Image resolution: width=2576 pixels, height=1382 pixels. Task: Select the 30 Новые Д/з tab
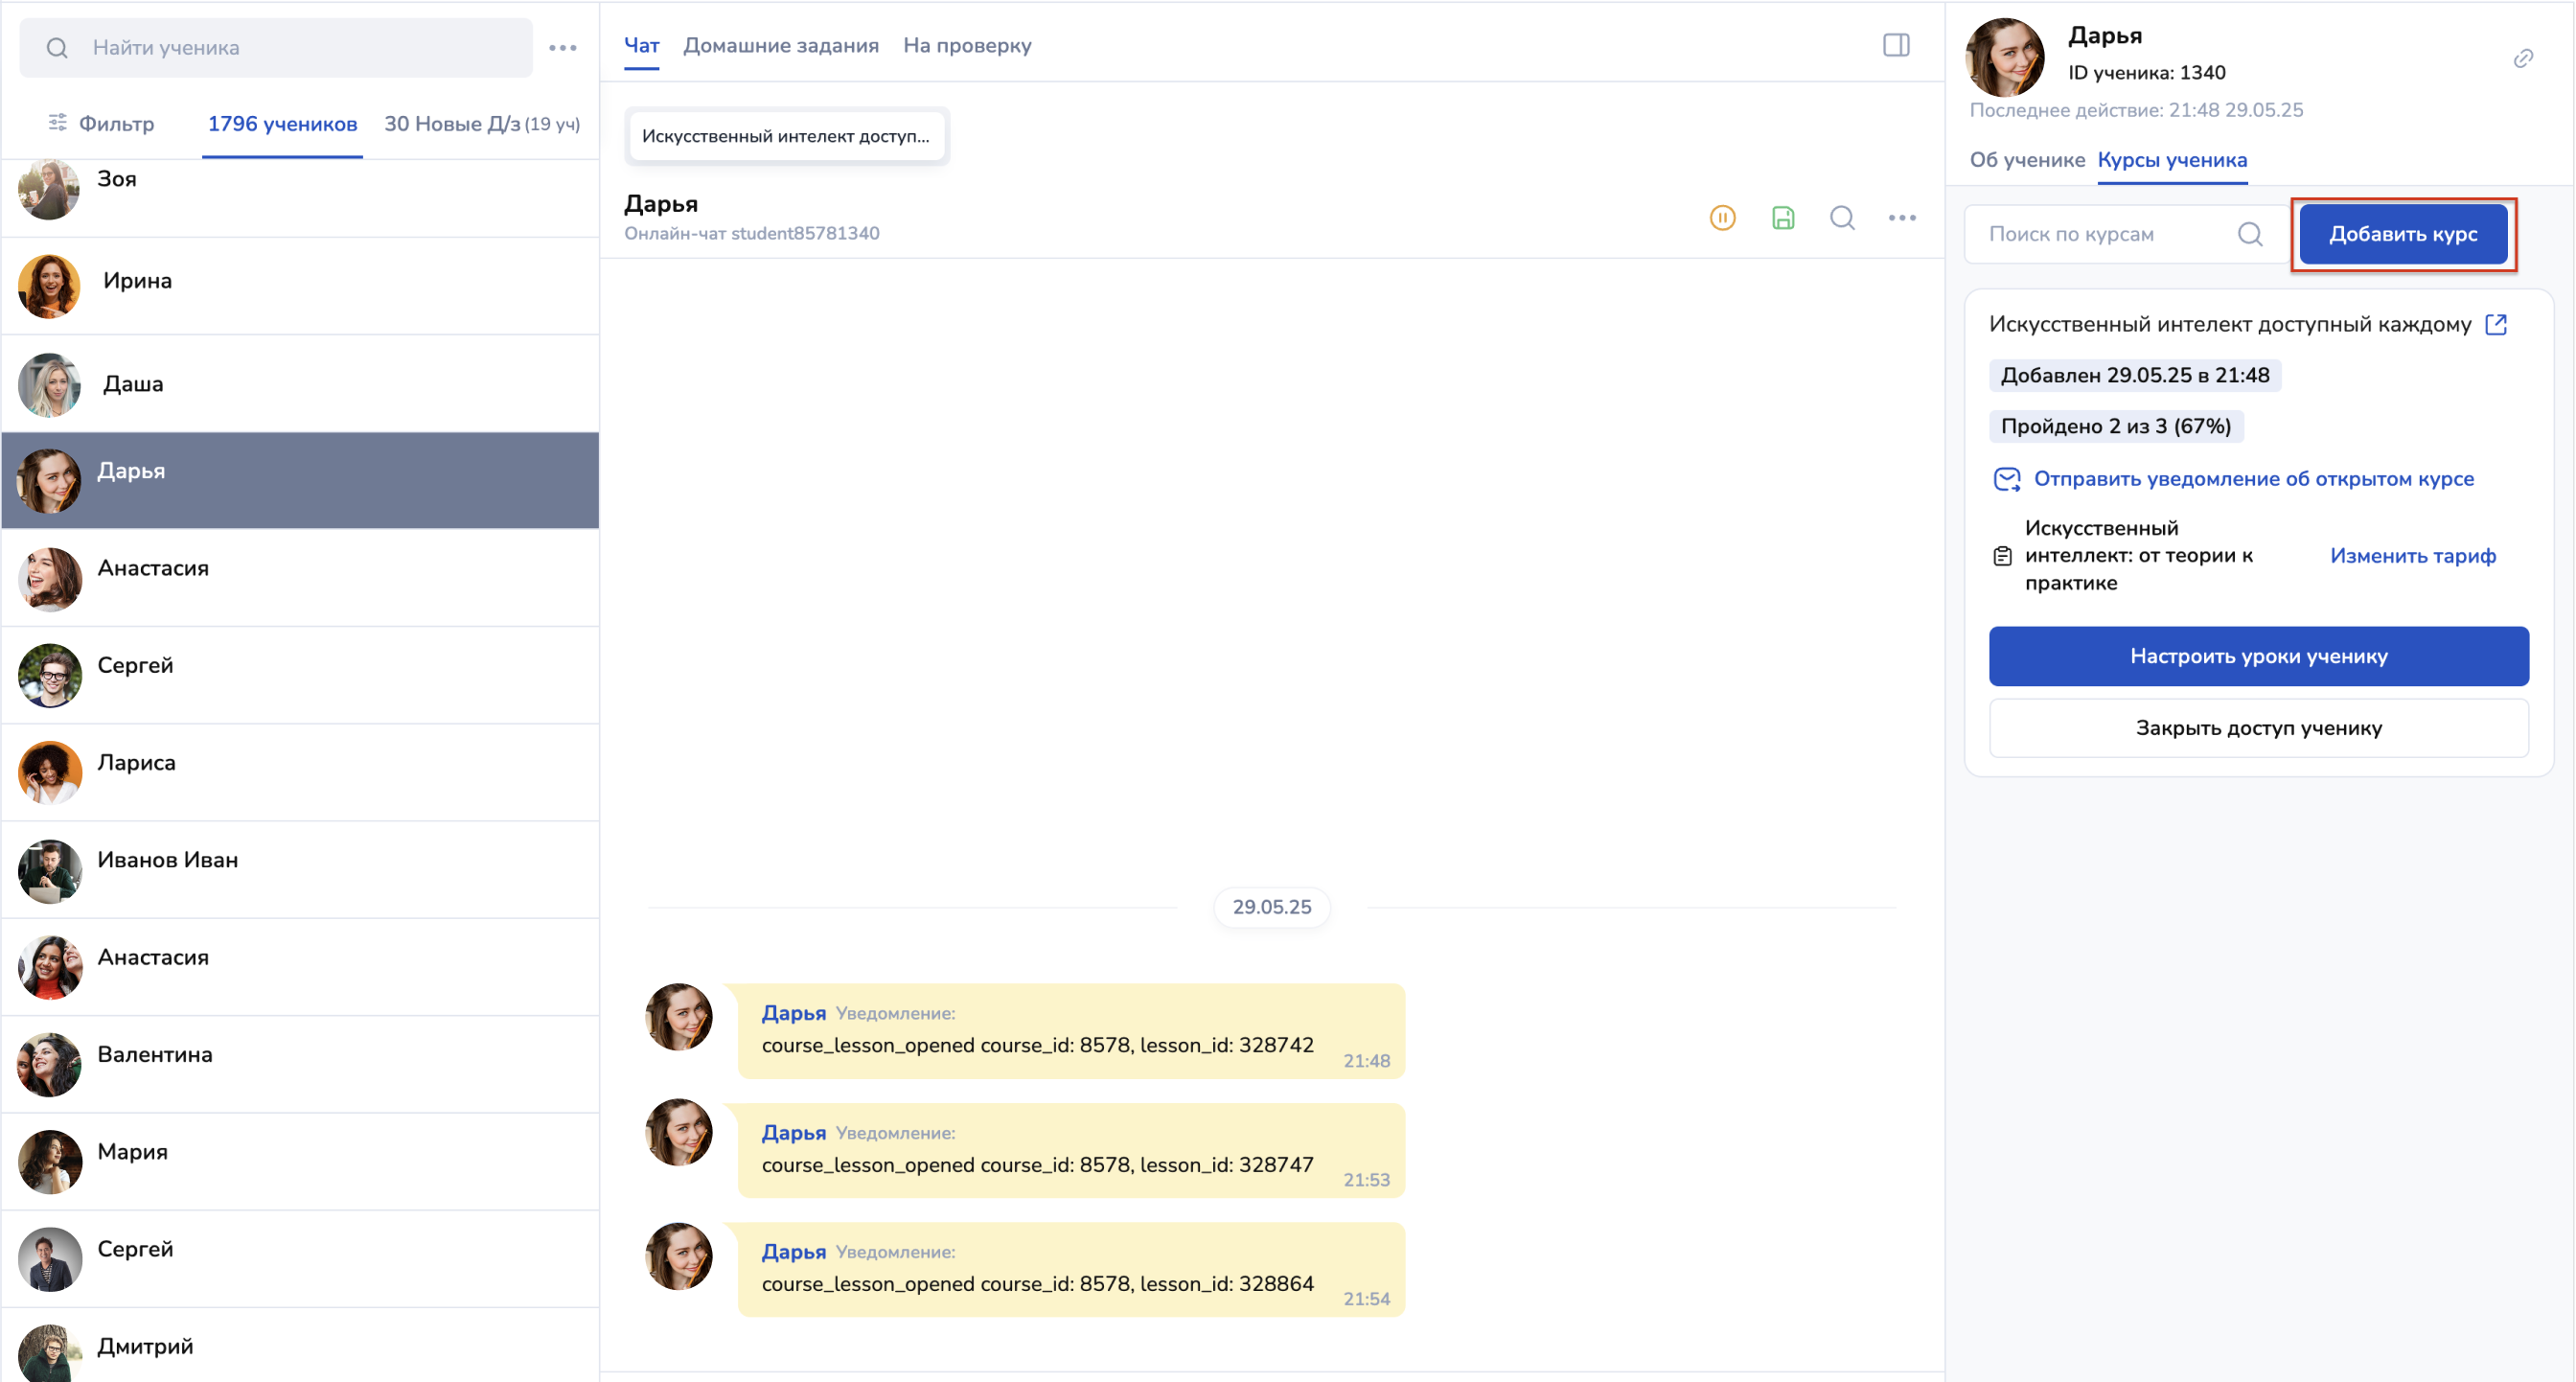pyautogui.click(x=481, y=124)
